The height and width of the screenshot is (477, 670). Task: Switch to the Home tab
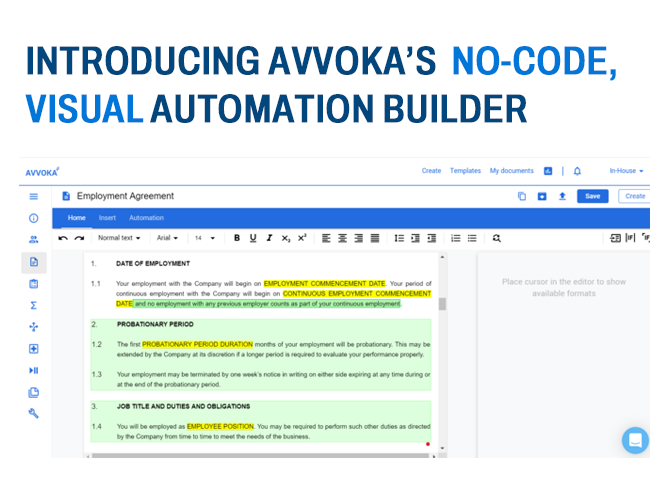tap(76, 218)
